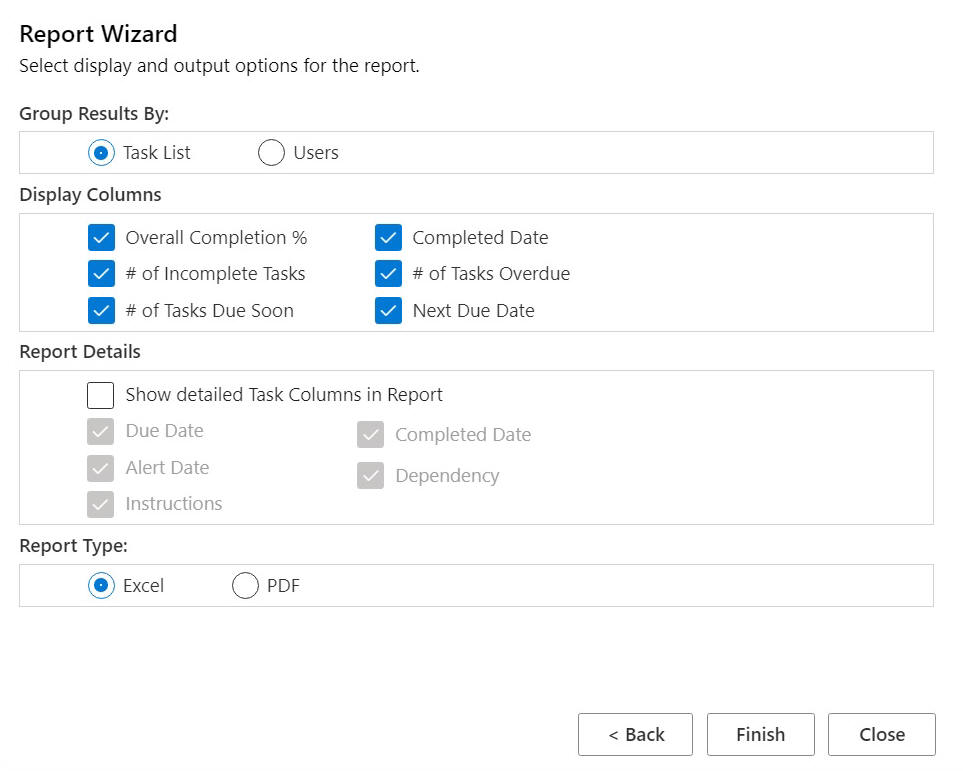Toggle # of Tasks Due Soon checkbox

point(101,310)
